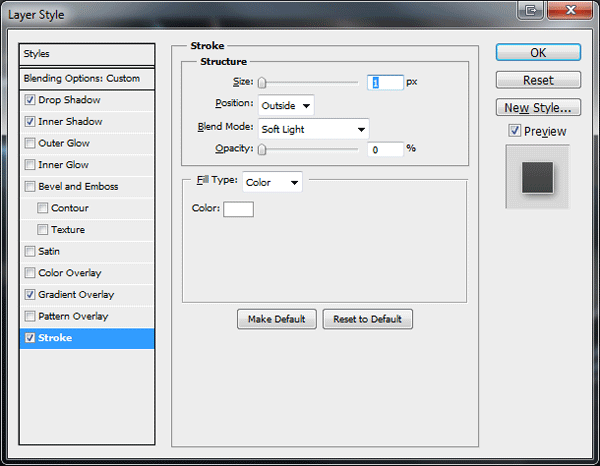Toggle the Preview checkbox

(x=514, y=131)
